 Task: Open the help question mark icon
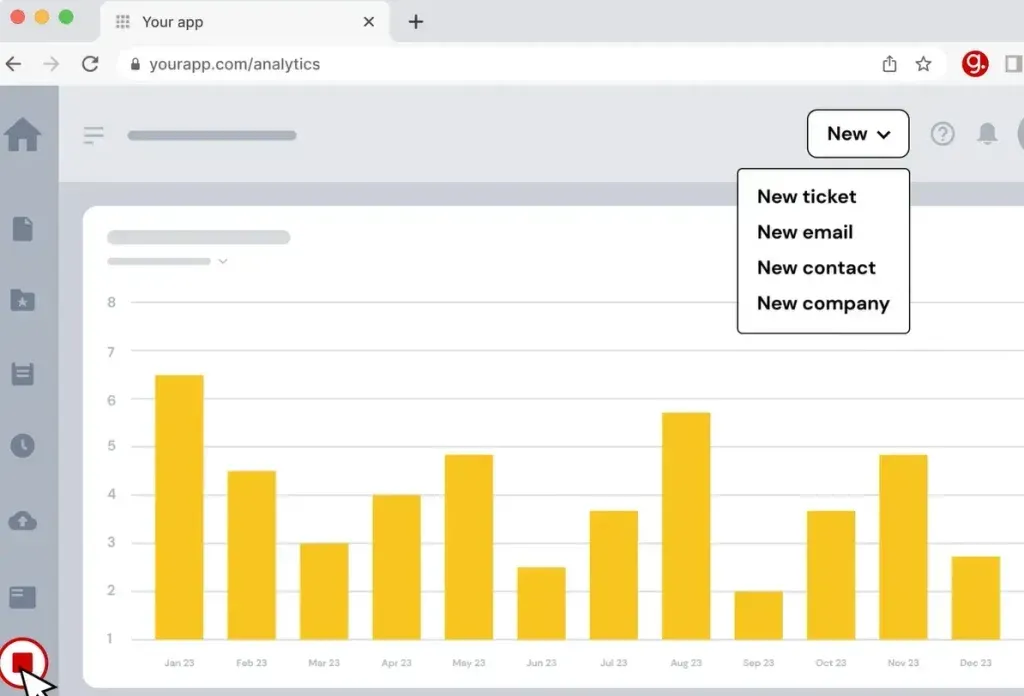(x=942, y=134)
